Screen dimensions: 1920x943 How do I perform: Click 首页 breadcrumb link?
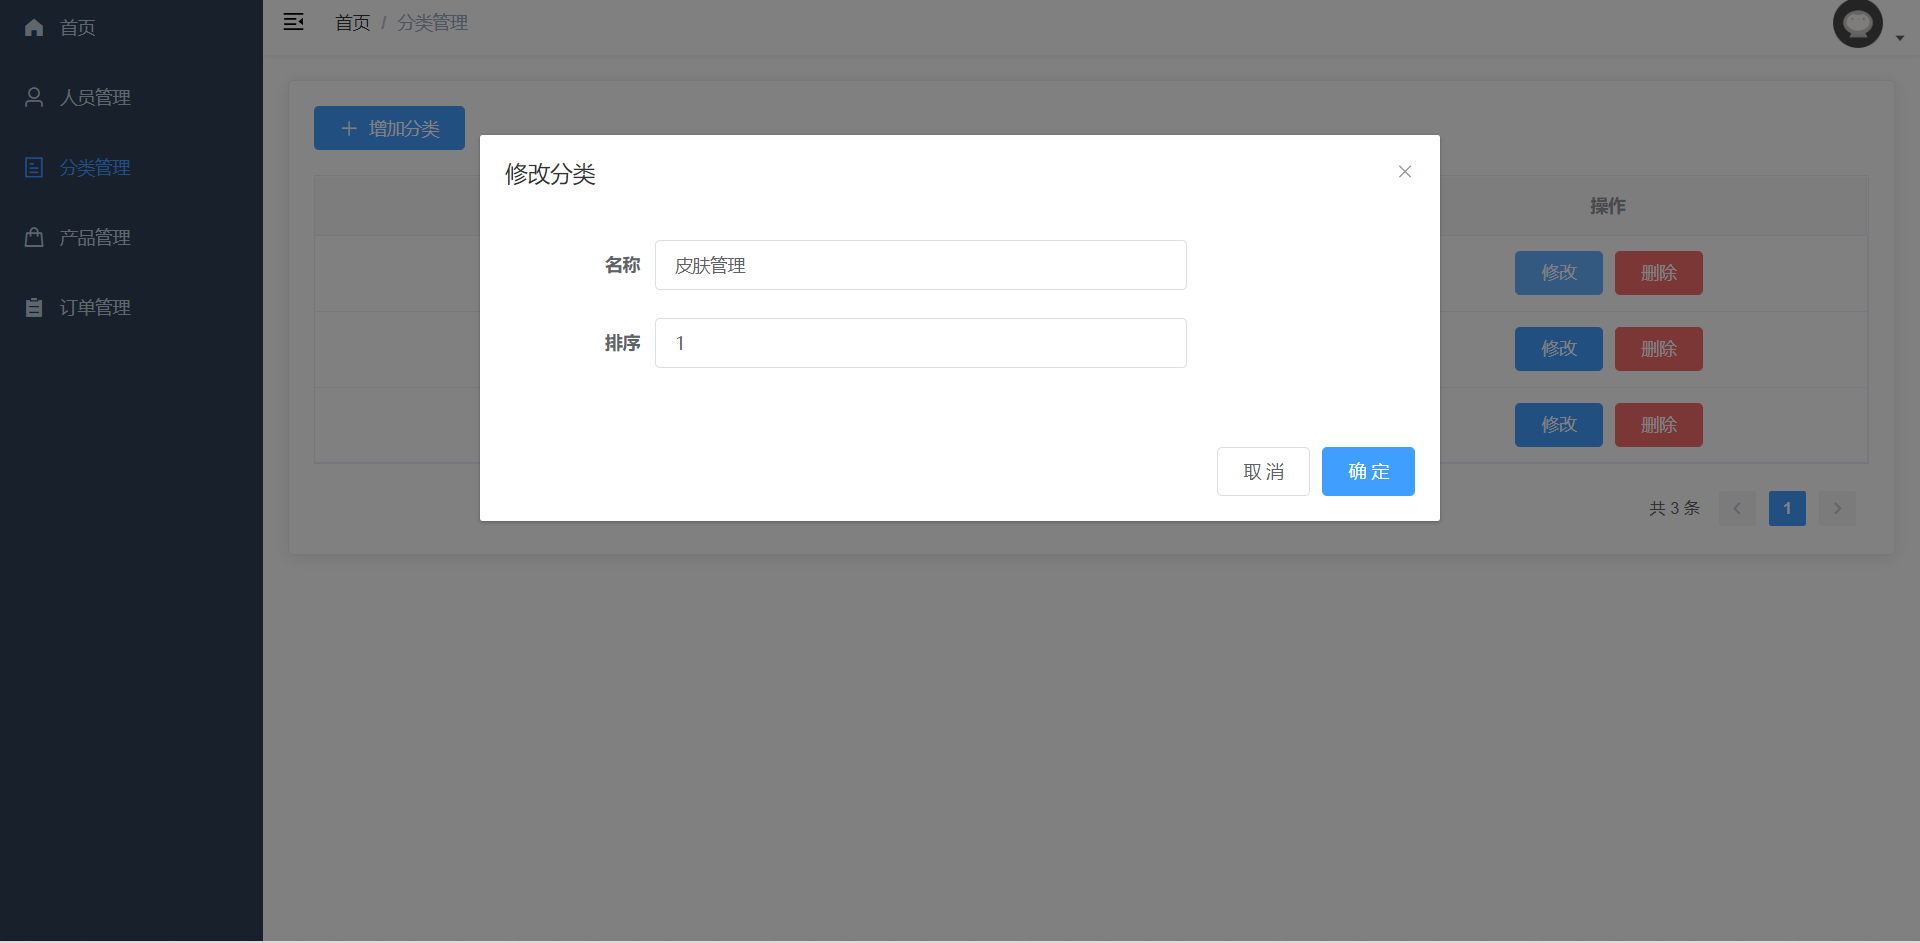(352, 23)
